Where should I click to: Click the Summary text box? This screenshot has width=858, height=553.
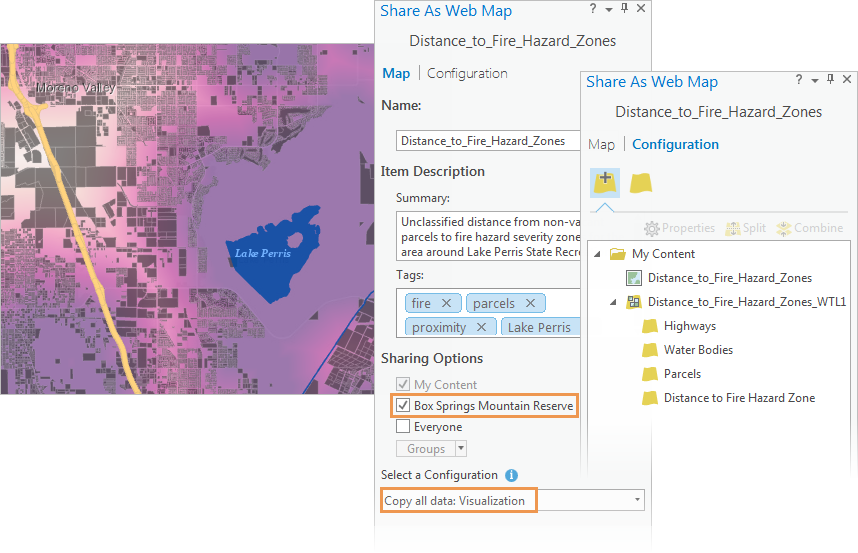click(x=488, y=236)
